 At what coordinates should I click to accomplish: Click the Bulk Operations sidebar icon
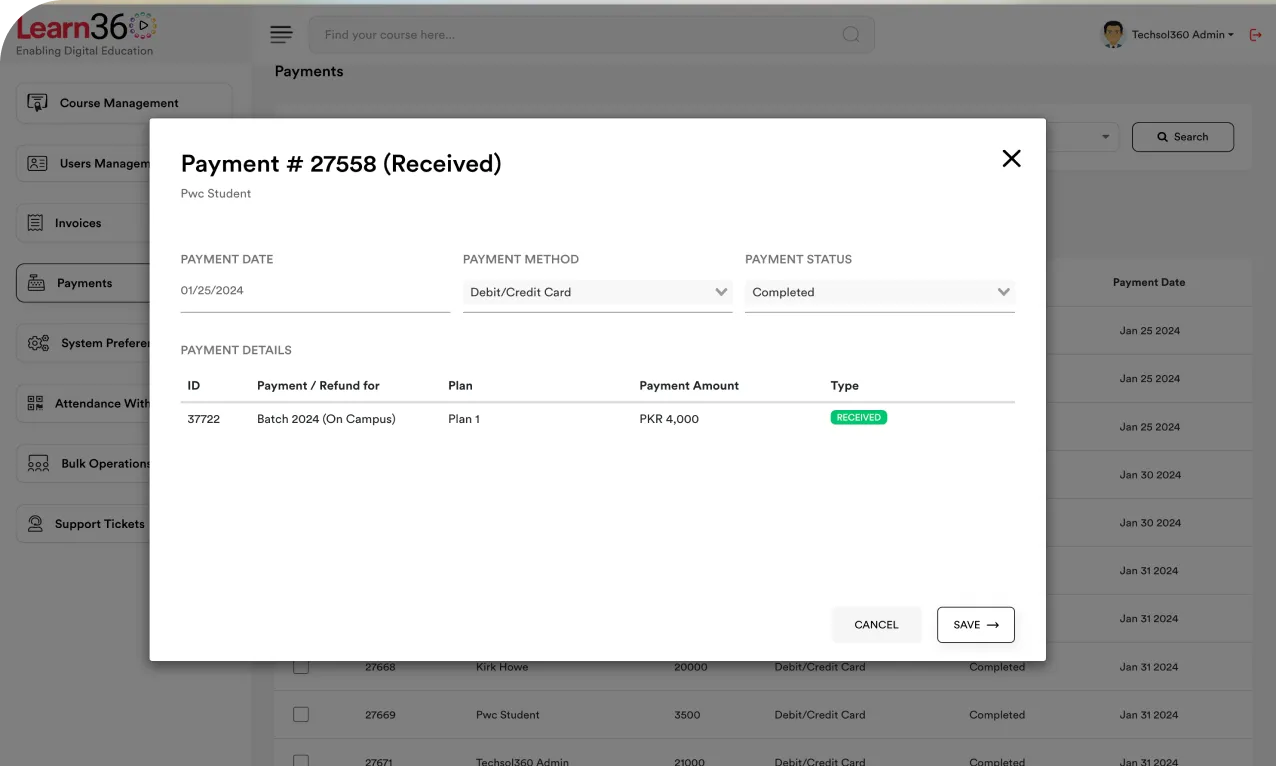coord(38,464)
